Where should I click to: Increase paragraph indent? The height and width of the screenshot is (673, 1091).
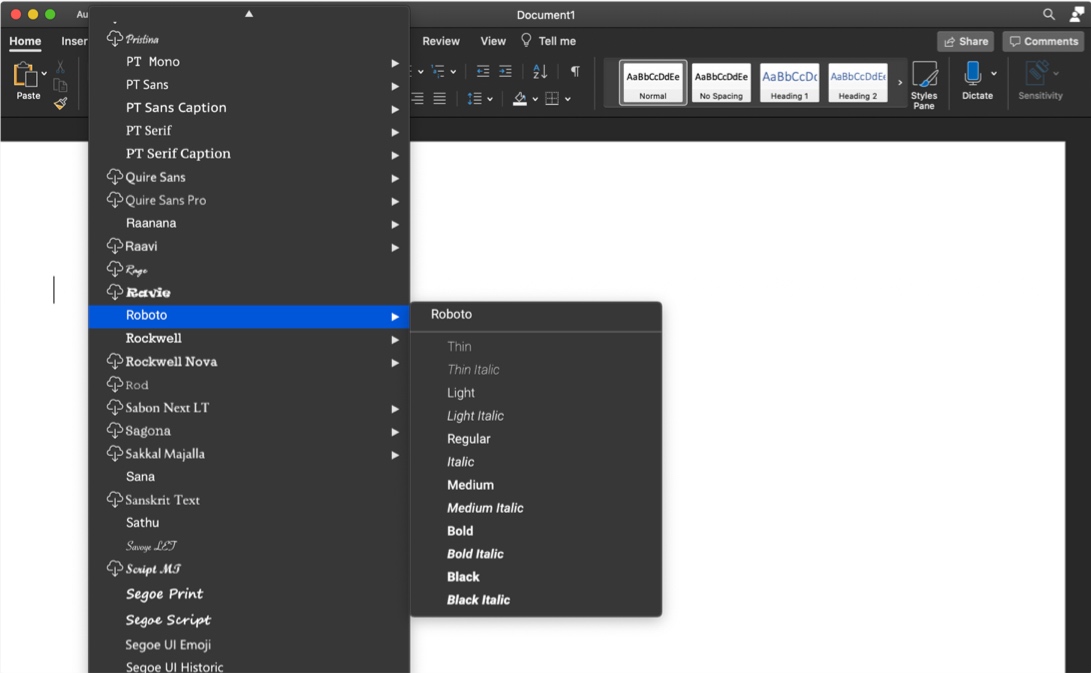click(506, 71)
